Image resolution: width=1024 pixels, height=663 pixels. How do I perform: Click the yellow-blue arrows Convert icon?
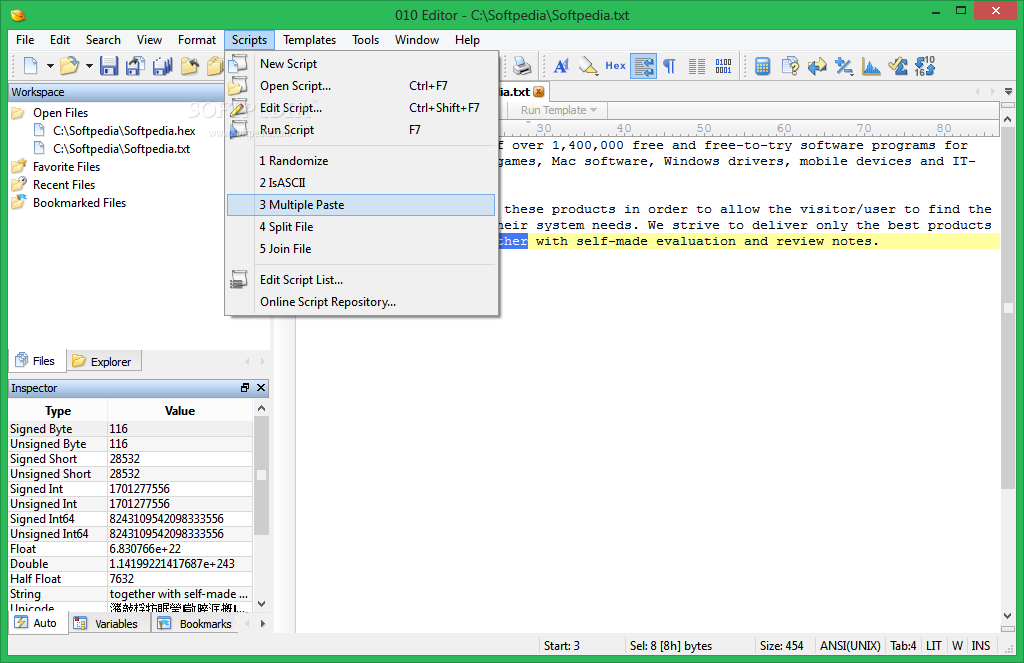[817, 66]
